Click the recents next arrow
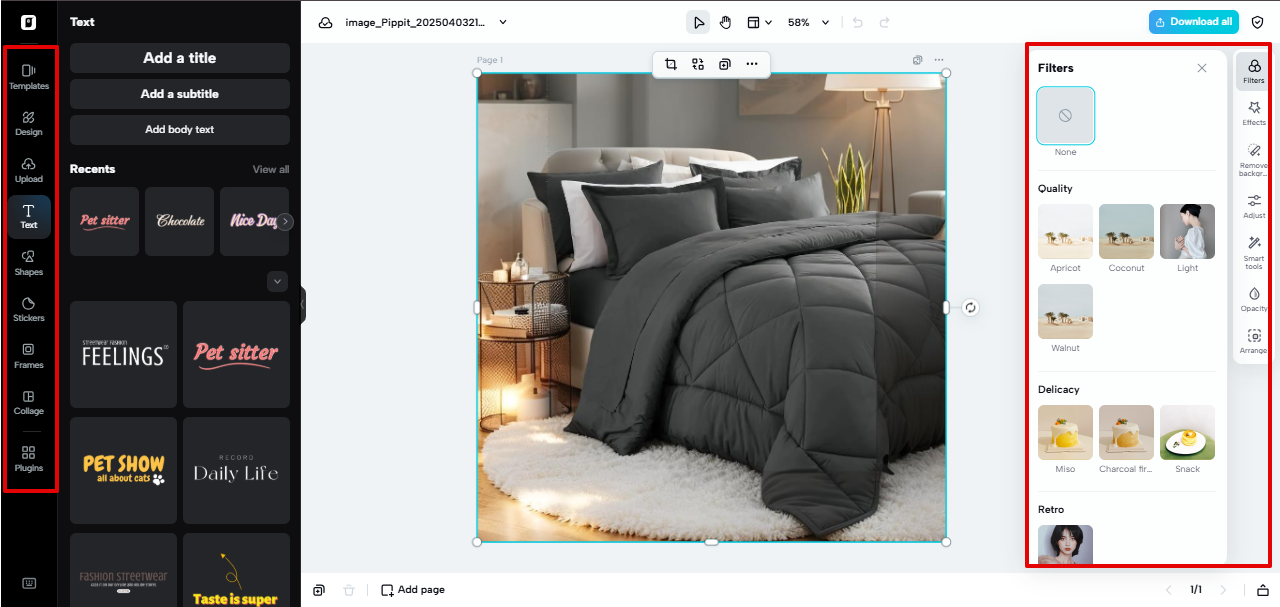Viewport: 1280px width, 607px height. (x=286, y=221)
